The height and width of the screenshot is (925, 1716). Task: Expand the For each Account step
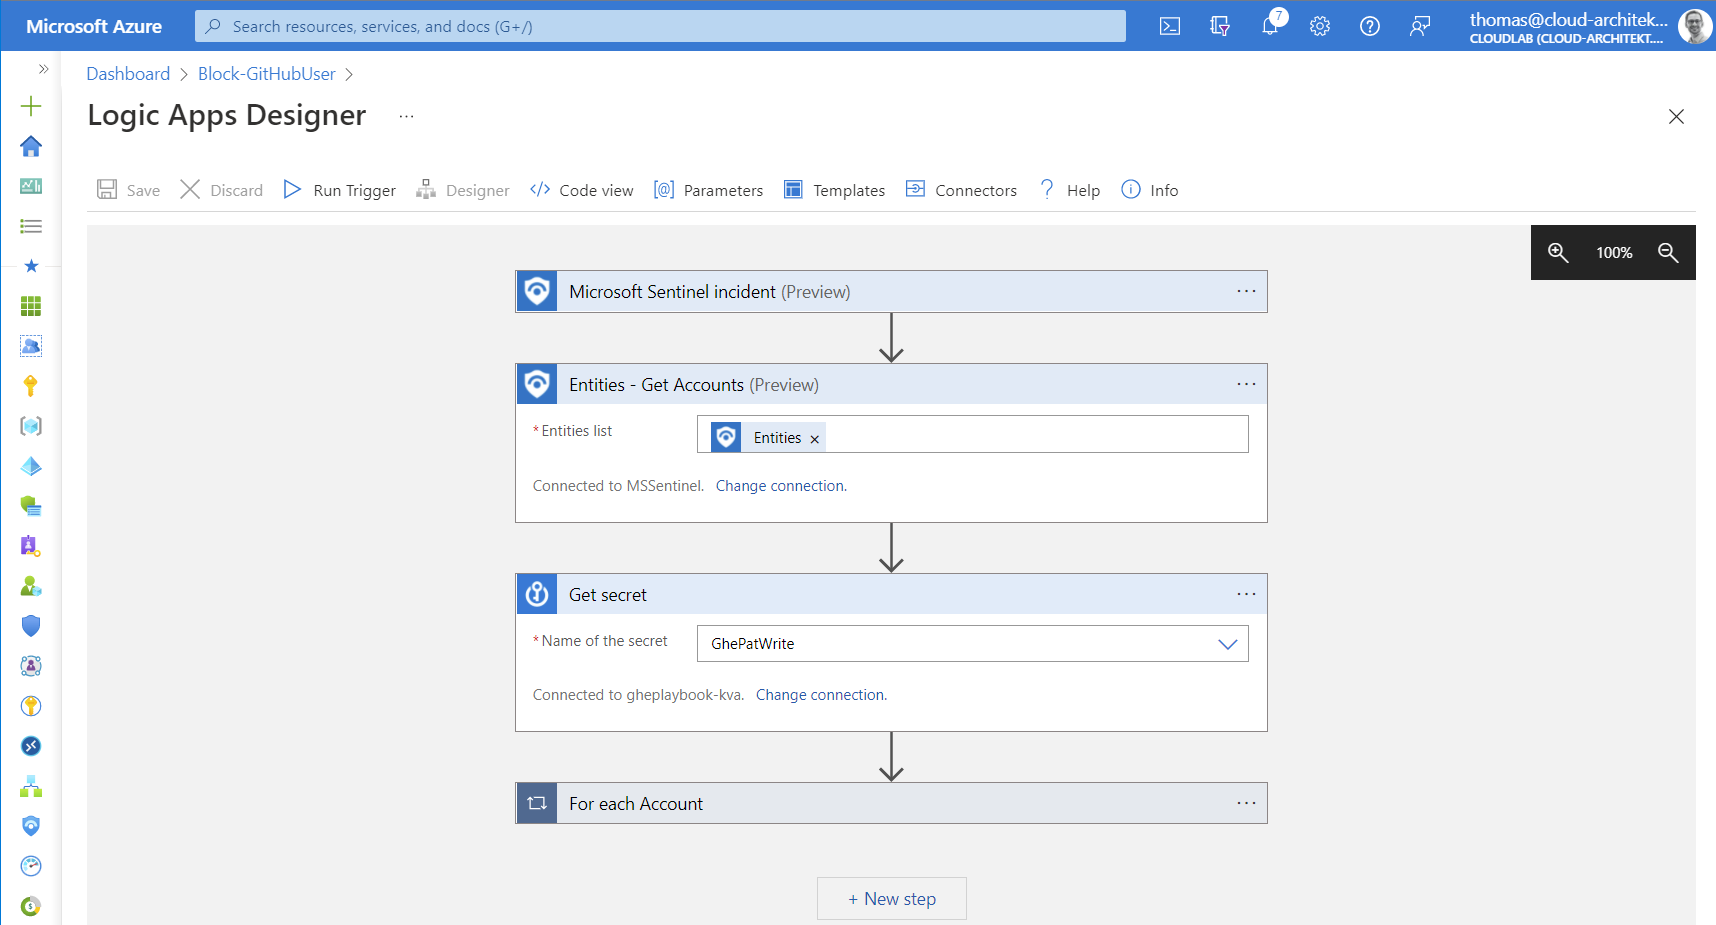pos(891,804)
